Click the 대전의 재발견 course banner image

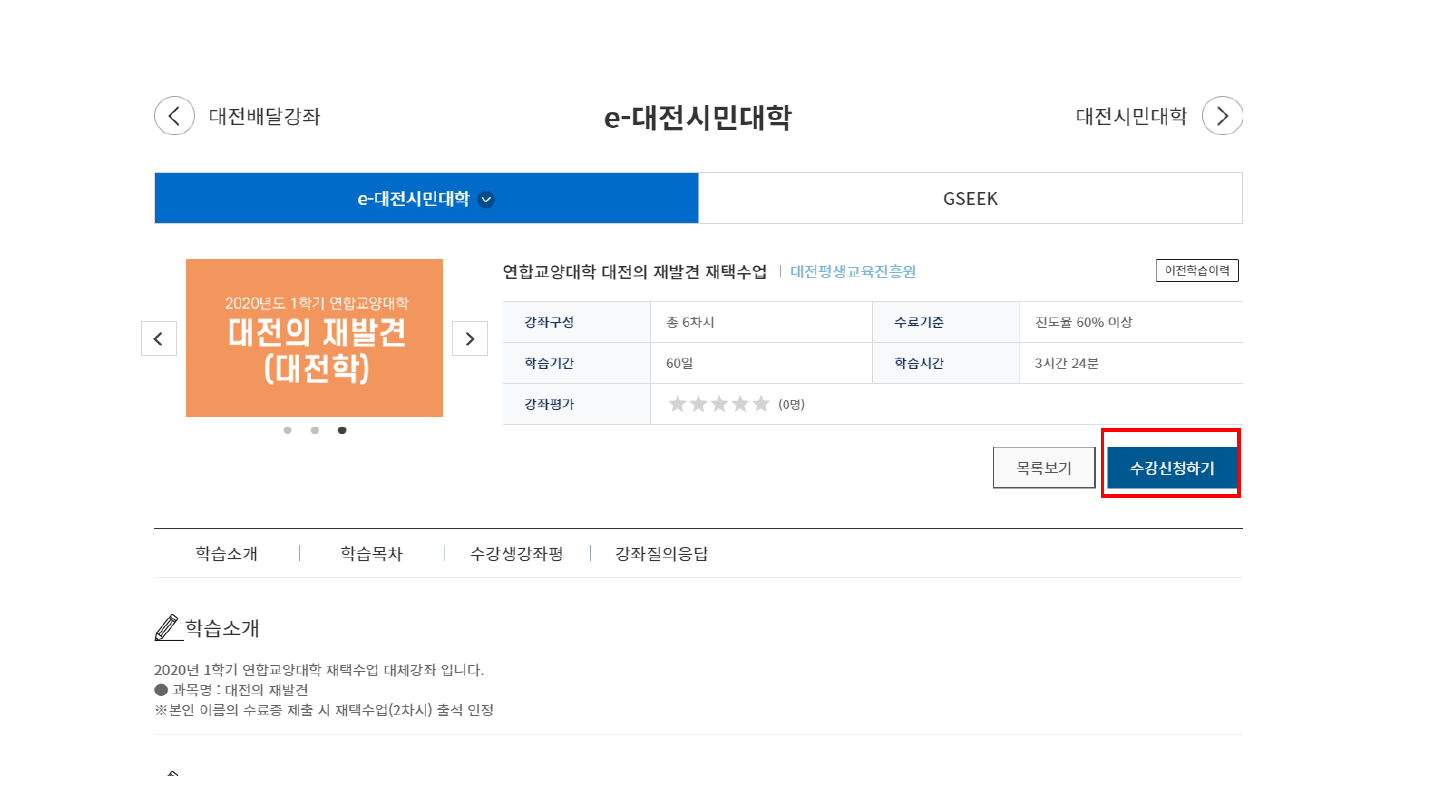click(314, 338)
